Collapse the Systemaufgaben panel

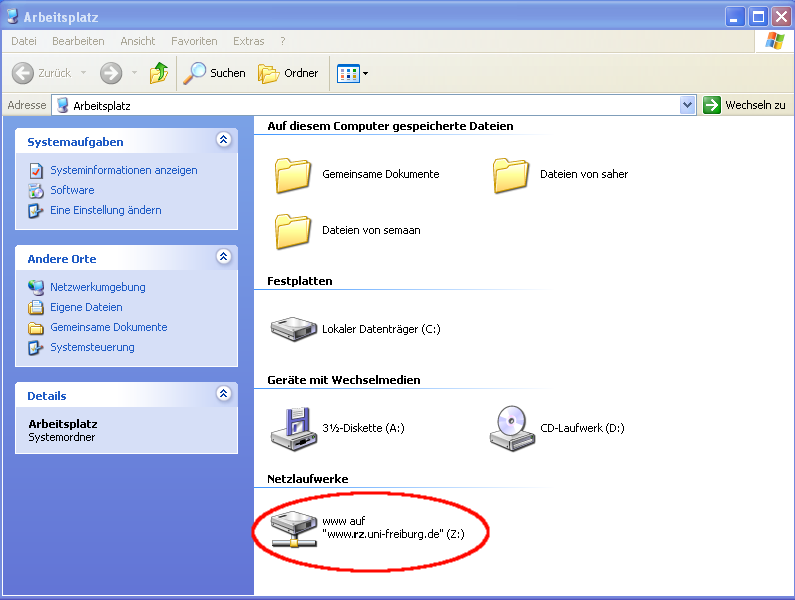point(223,141)
